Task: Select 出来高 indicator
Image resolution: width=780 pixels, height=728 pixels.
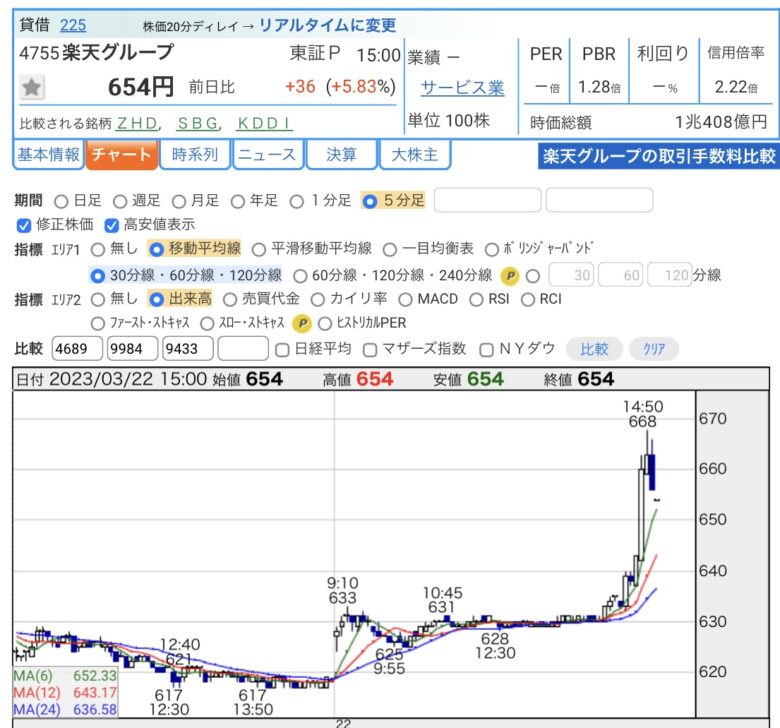Action: coord(156,300)
